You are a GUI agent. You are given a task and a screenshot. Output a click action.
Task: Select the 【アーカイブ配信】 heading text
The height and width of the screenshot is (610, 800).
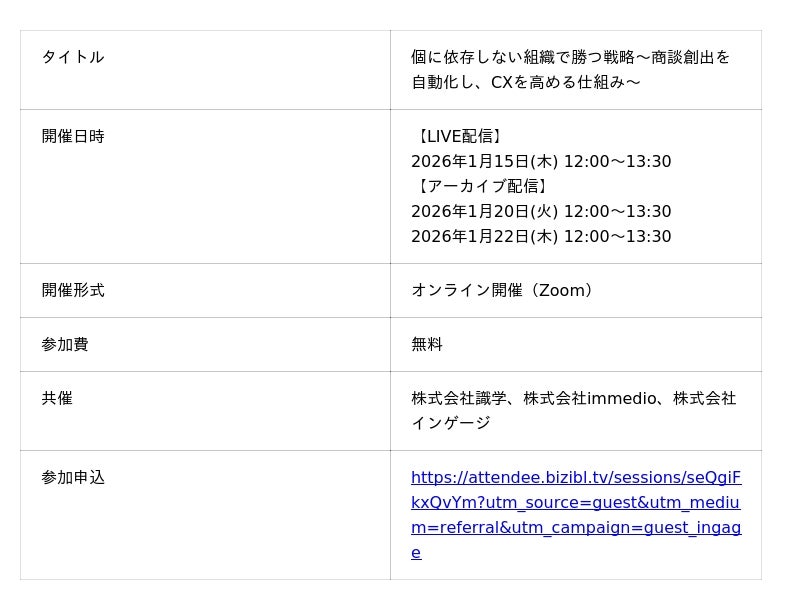tap(481, 186)
